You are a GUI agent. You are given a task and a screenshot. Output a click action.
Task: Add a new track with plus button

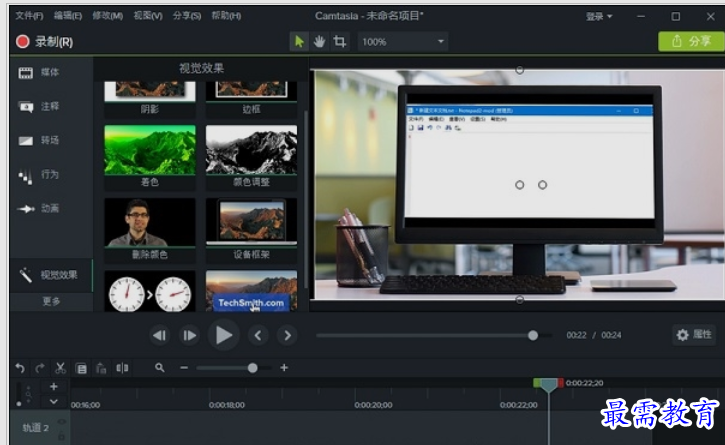(54, 386)
